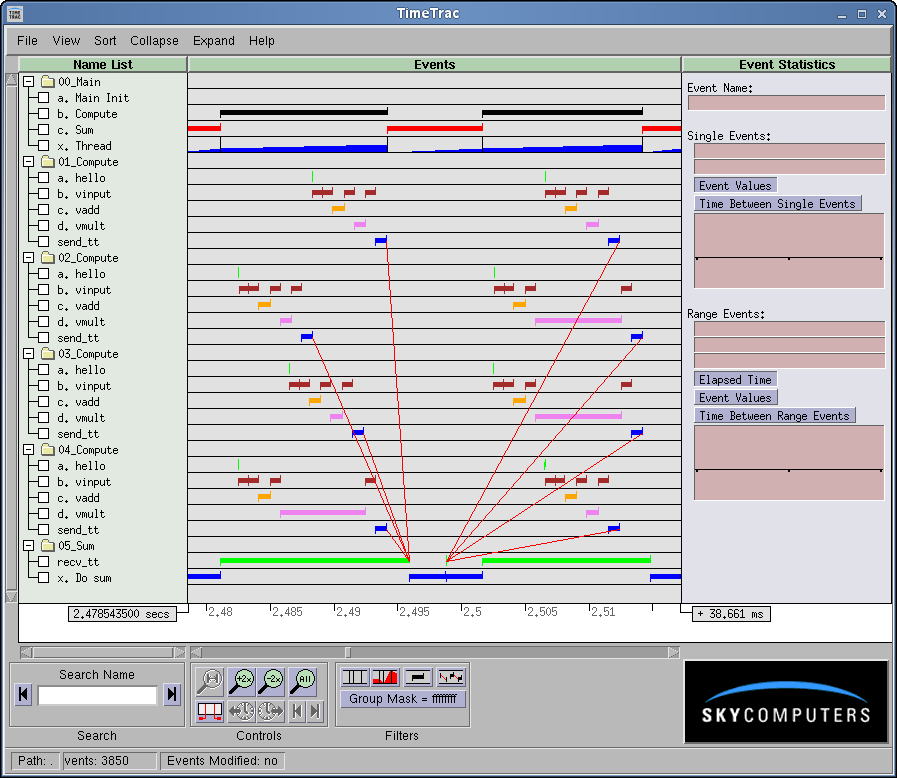Click the name list horizontal scrollbar
Viewport: 897px width, 778px height.
pyautogui.click(x=103, y=652)
